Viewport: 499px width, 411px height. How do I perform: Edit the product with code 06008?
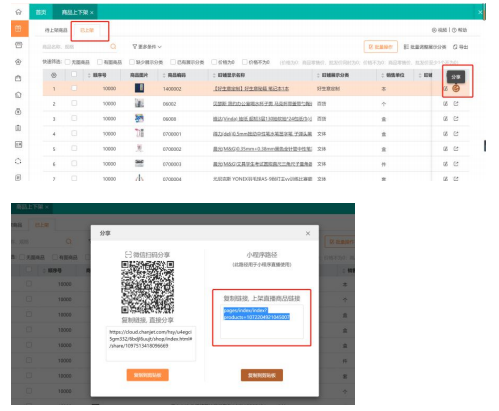click(445, 119)
